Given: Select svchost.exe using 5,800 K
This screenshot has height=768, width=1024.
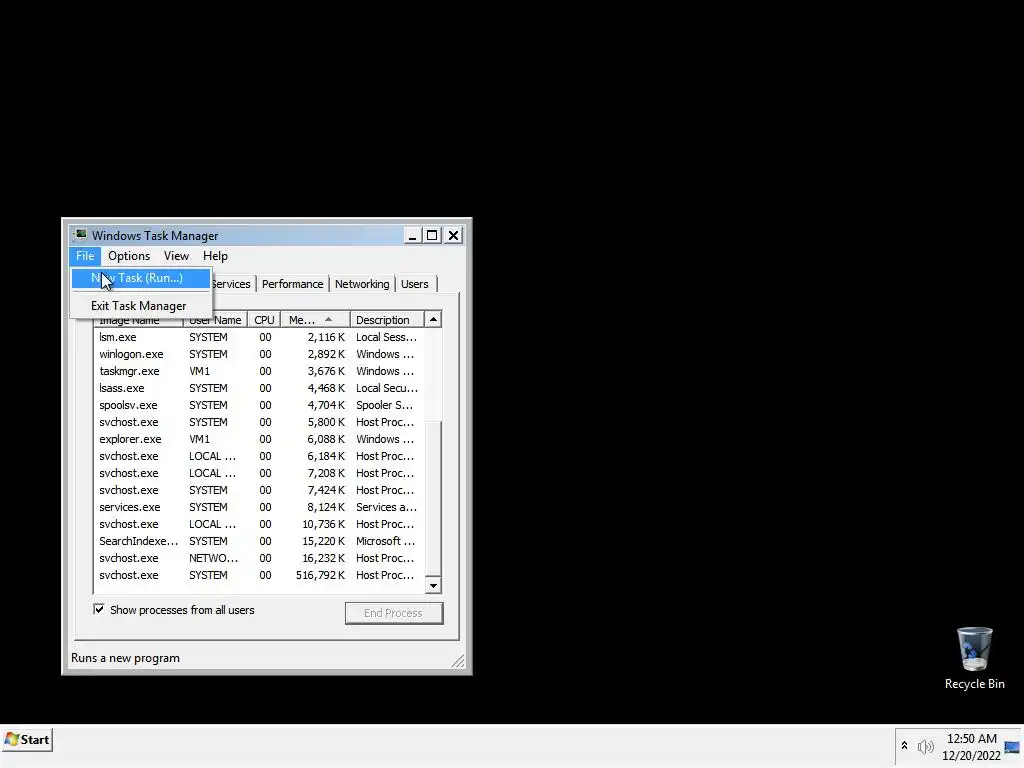Looking at the screenshot, I should pos(259,422).
